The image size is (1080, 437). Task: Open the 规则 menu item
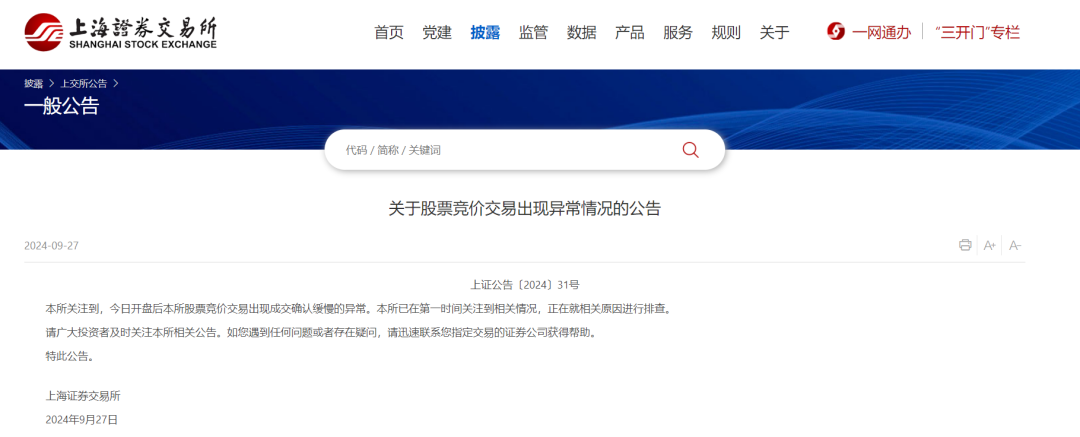click(727, 32)
